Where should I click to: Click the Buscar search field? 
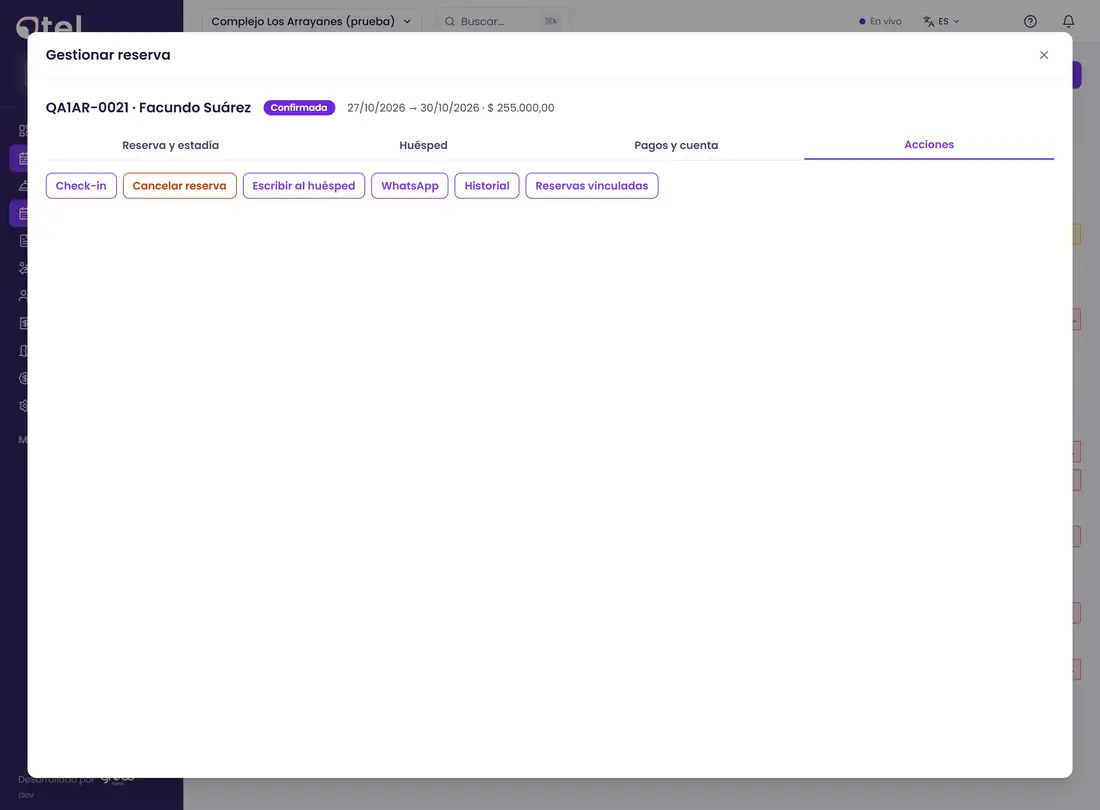click(502, 21)
